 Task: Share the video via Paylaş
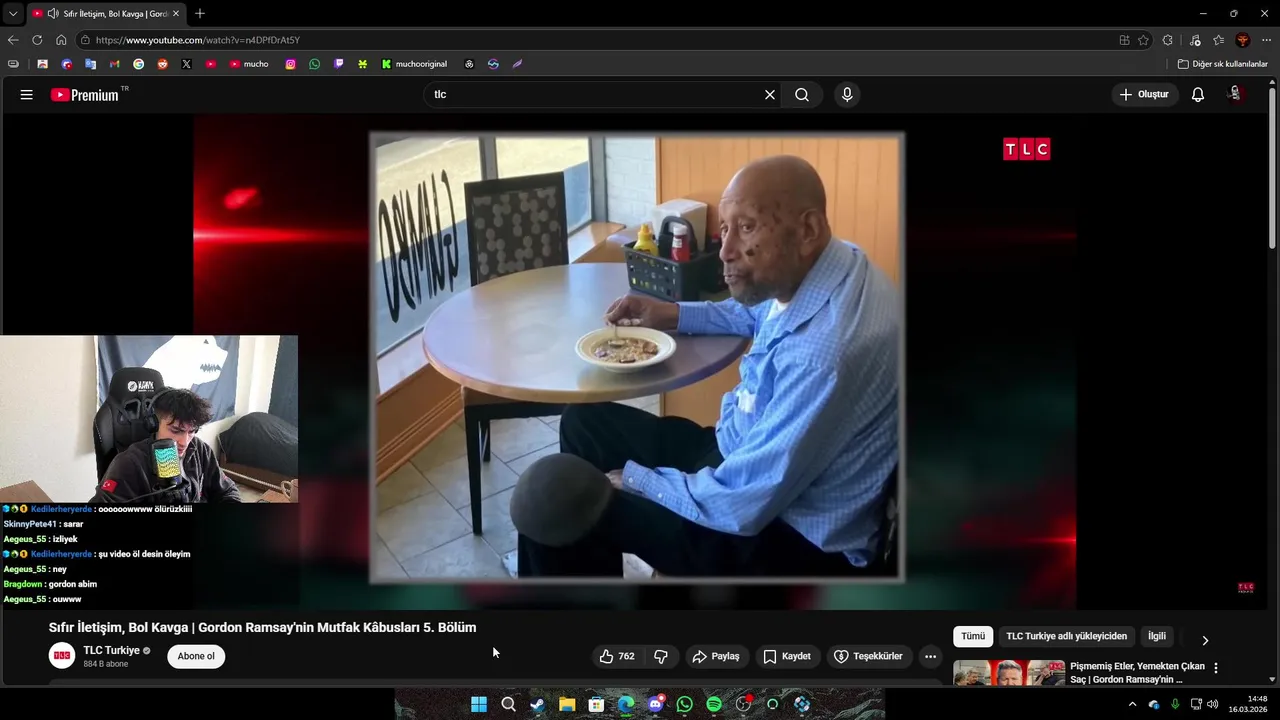(x=716, y=656)
